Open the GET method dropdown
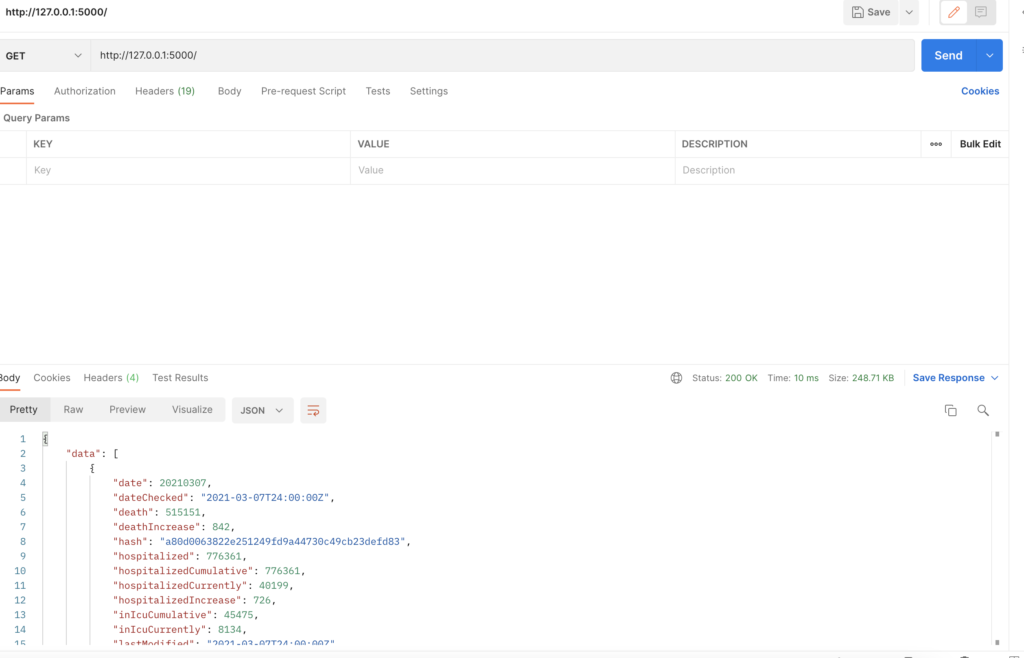Image resolution: width=1024 pixels, height=658 pixels. point(44,56)
